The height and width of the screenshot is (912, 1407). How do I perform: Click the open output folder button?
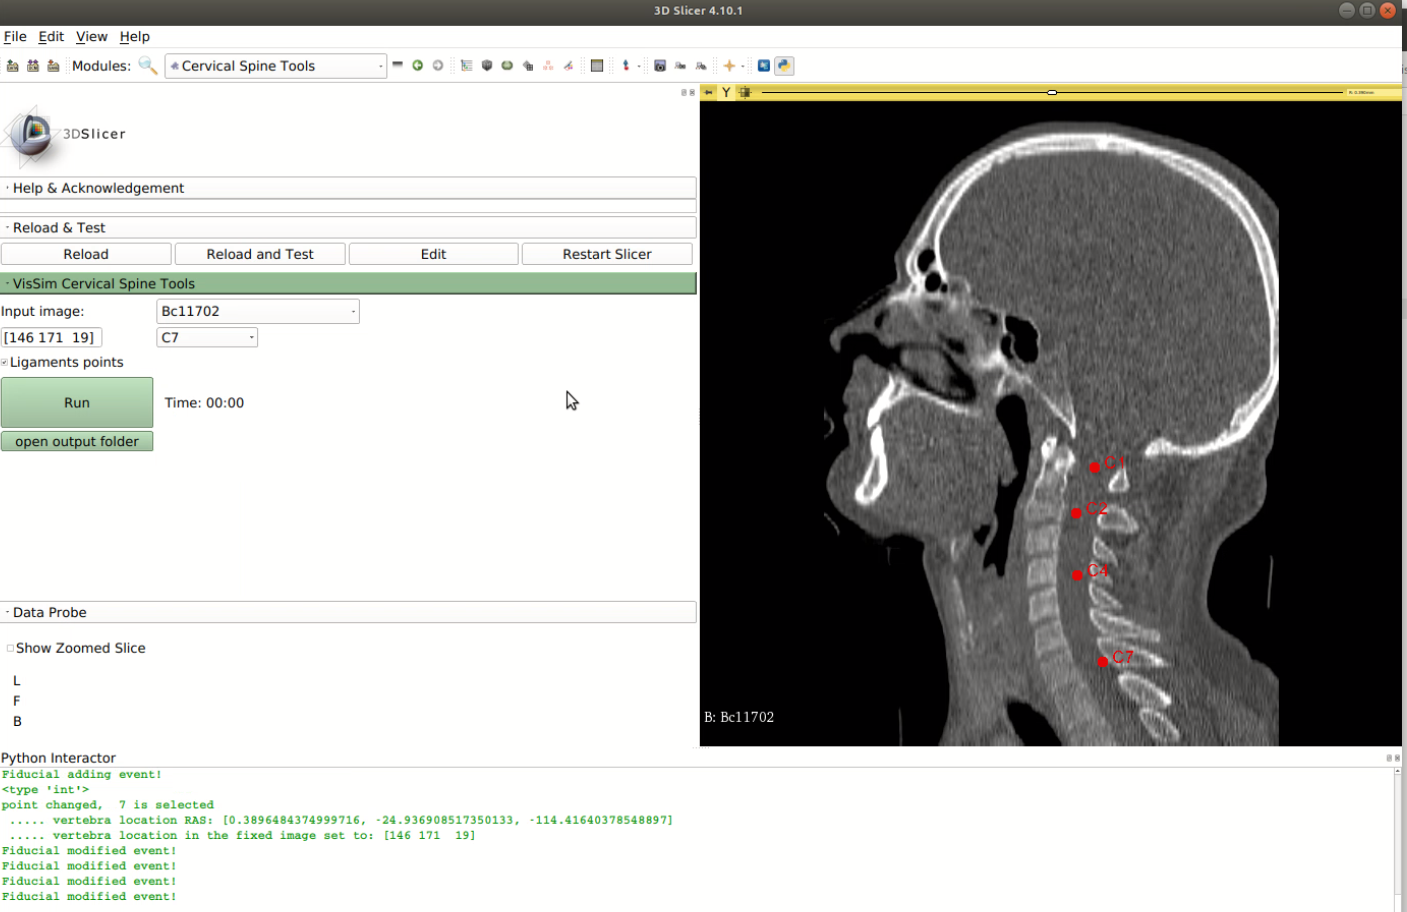[x=77, y=442]
